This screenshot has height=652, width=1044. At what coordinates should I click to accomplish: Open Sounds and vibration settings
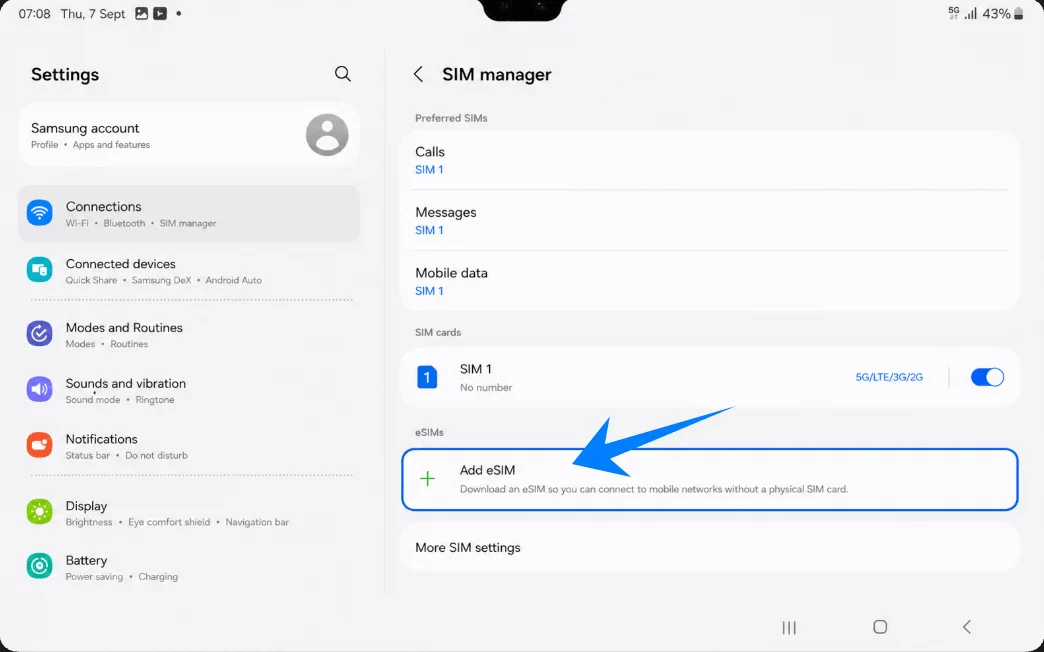pos(189,390)
